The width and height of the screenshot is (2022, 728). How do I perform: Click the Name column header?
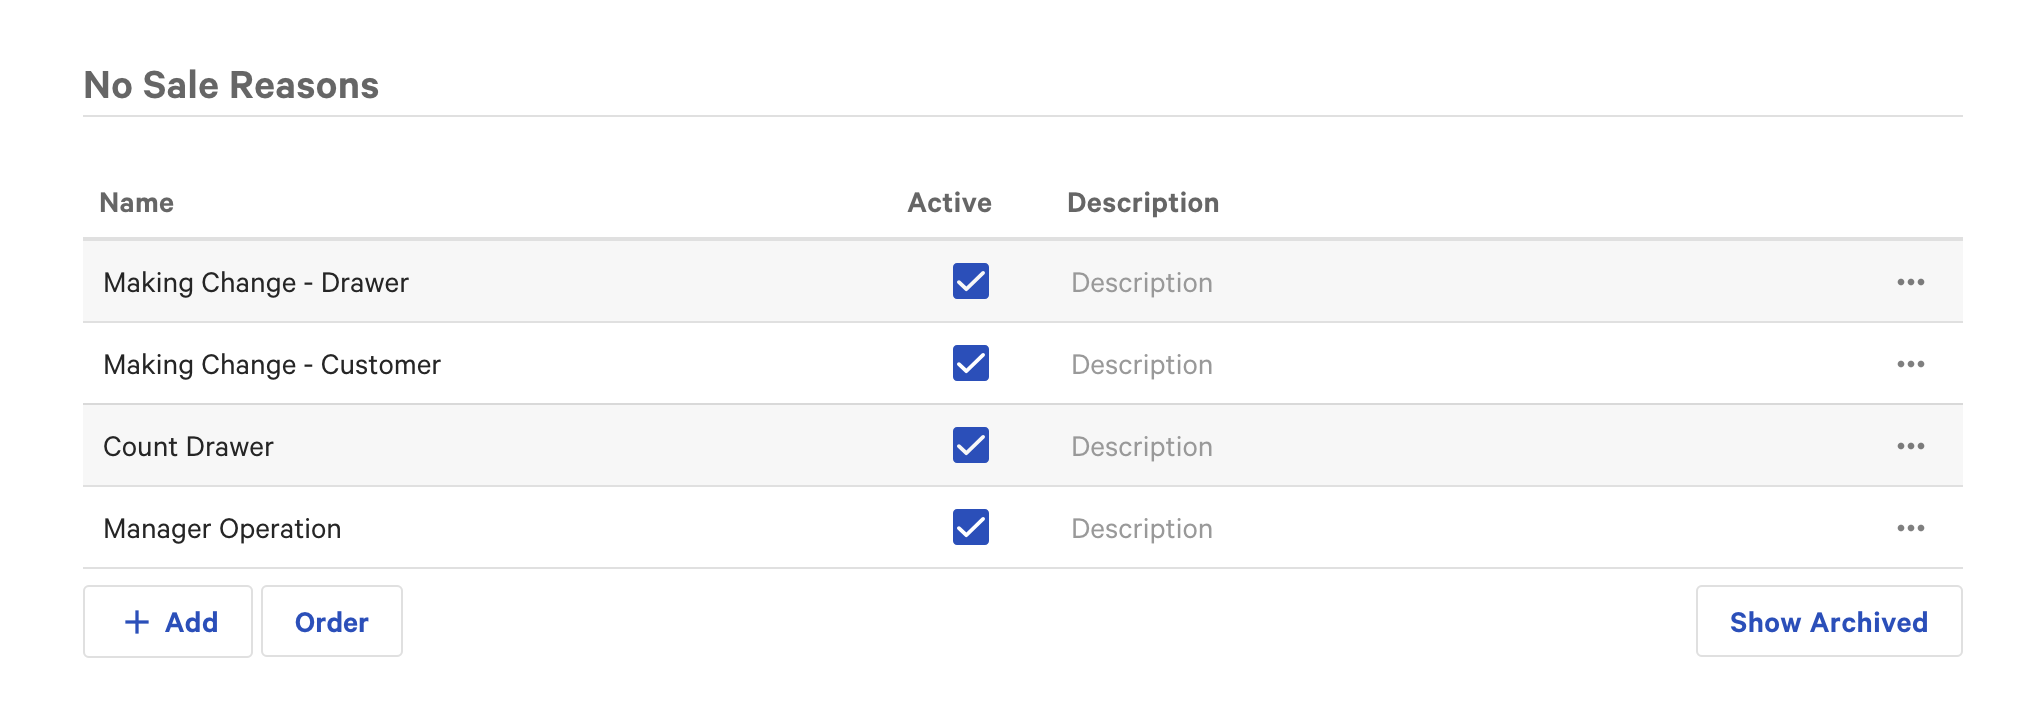(137, 203)
